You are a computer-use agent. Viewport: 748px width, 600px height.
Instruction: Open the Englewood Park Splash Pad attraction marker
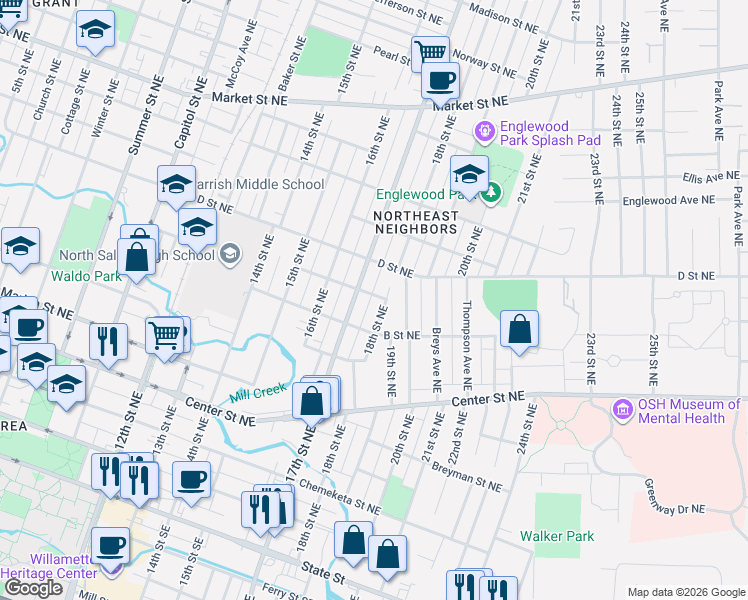485,132
